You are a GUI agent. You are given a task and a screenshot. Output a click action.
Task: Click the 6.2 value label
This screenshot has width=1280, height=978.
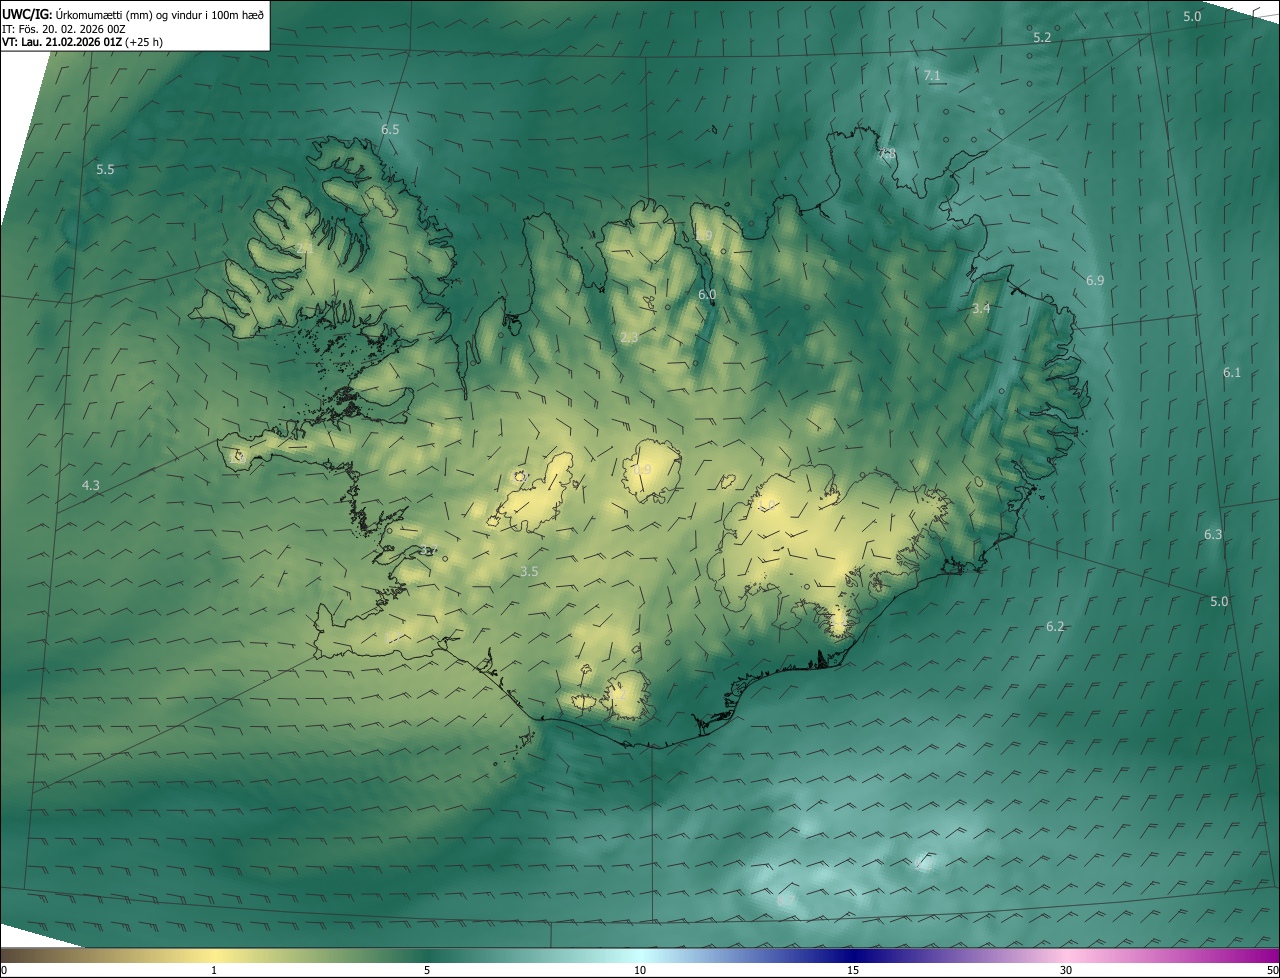tap(1055, 627)
